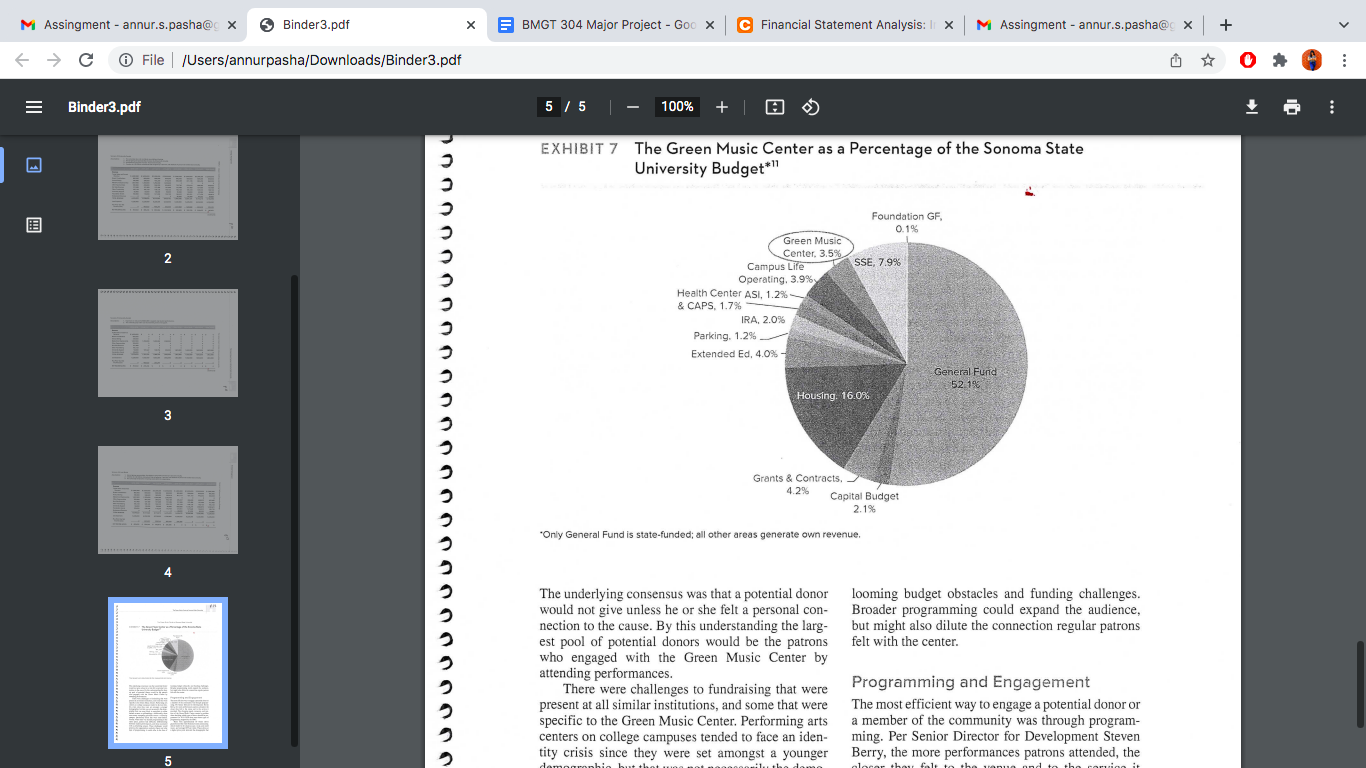Print the Binder3.pdf document
The image size is (1366, 768).
(1291, 107)
